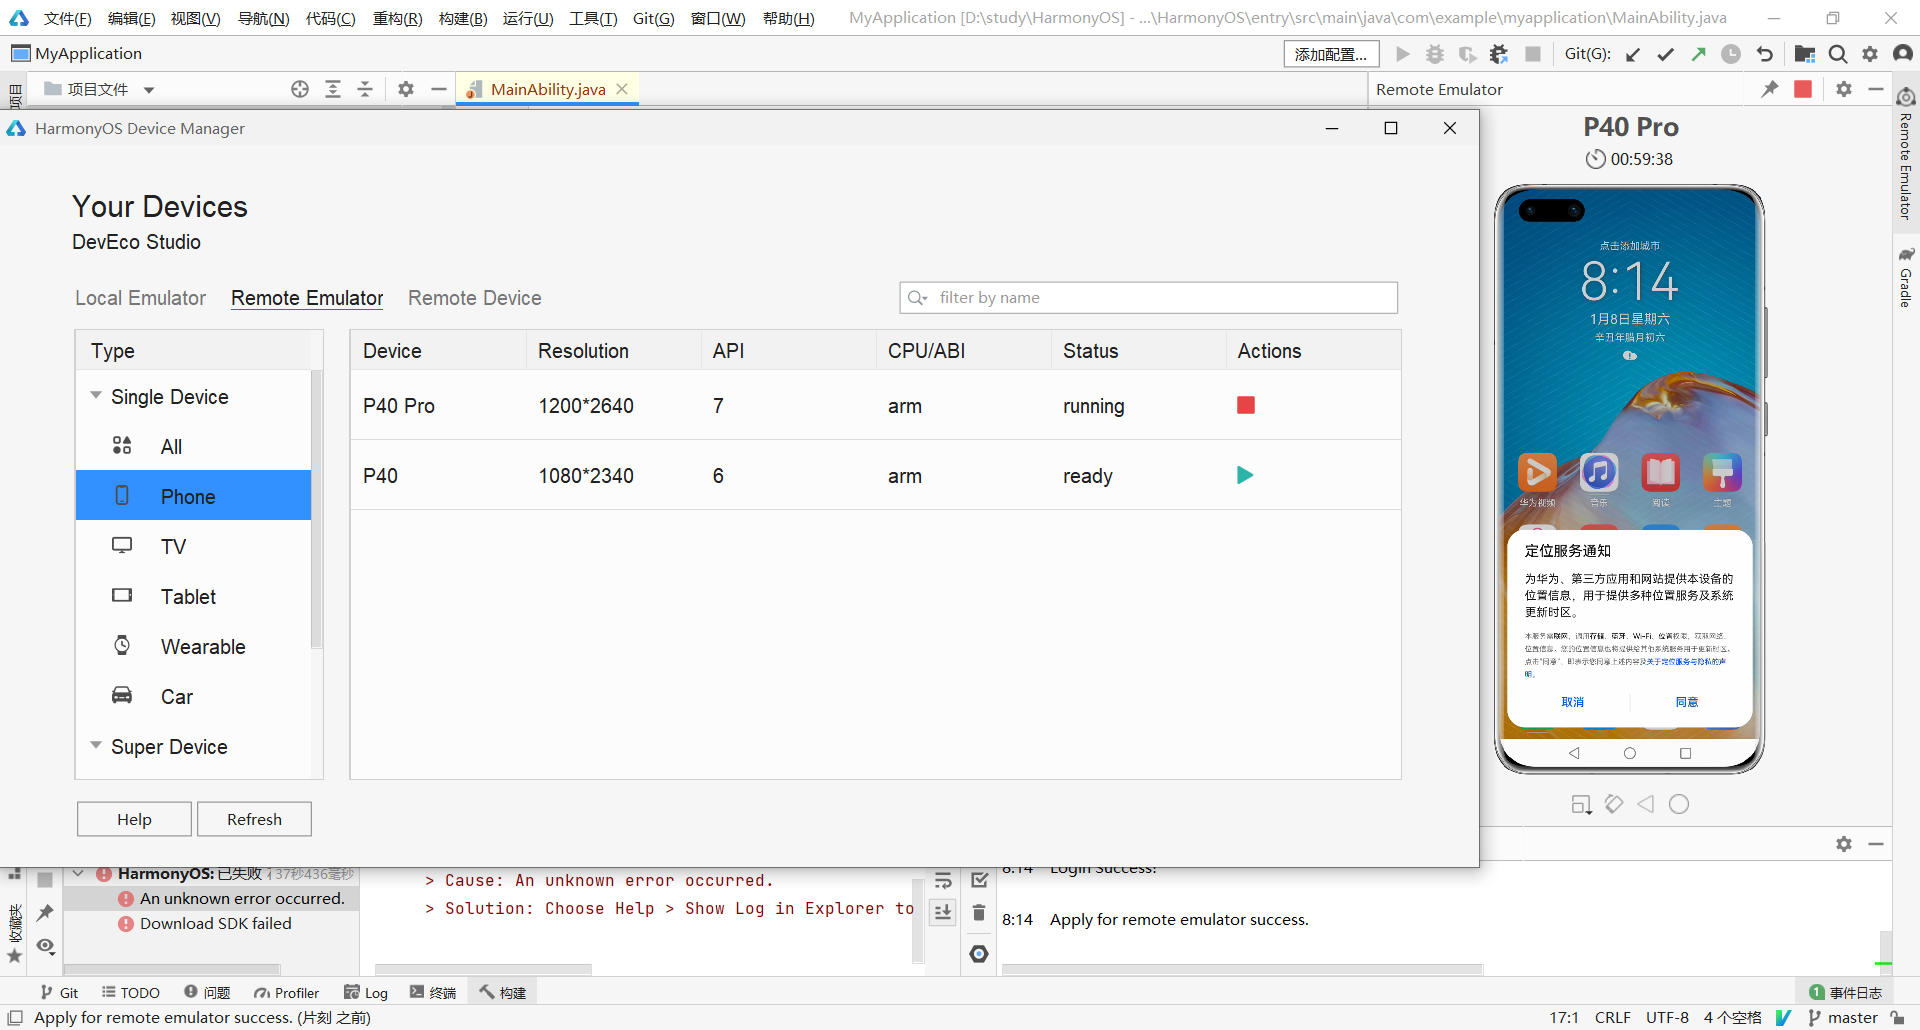Select Wearable in the device type list
Image resolution: width=1920 pixels, height=1030 pixels.
(193, 646)
